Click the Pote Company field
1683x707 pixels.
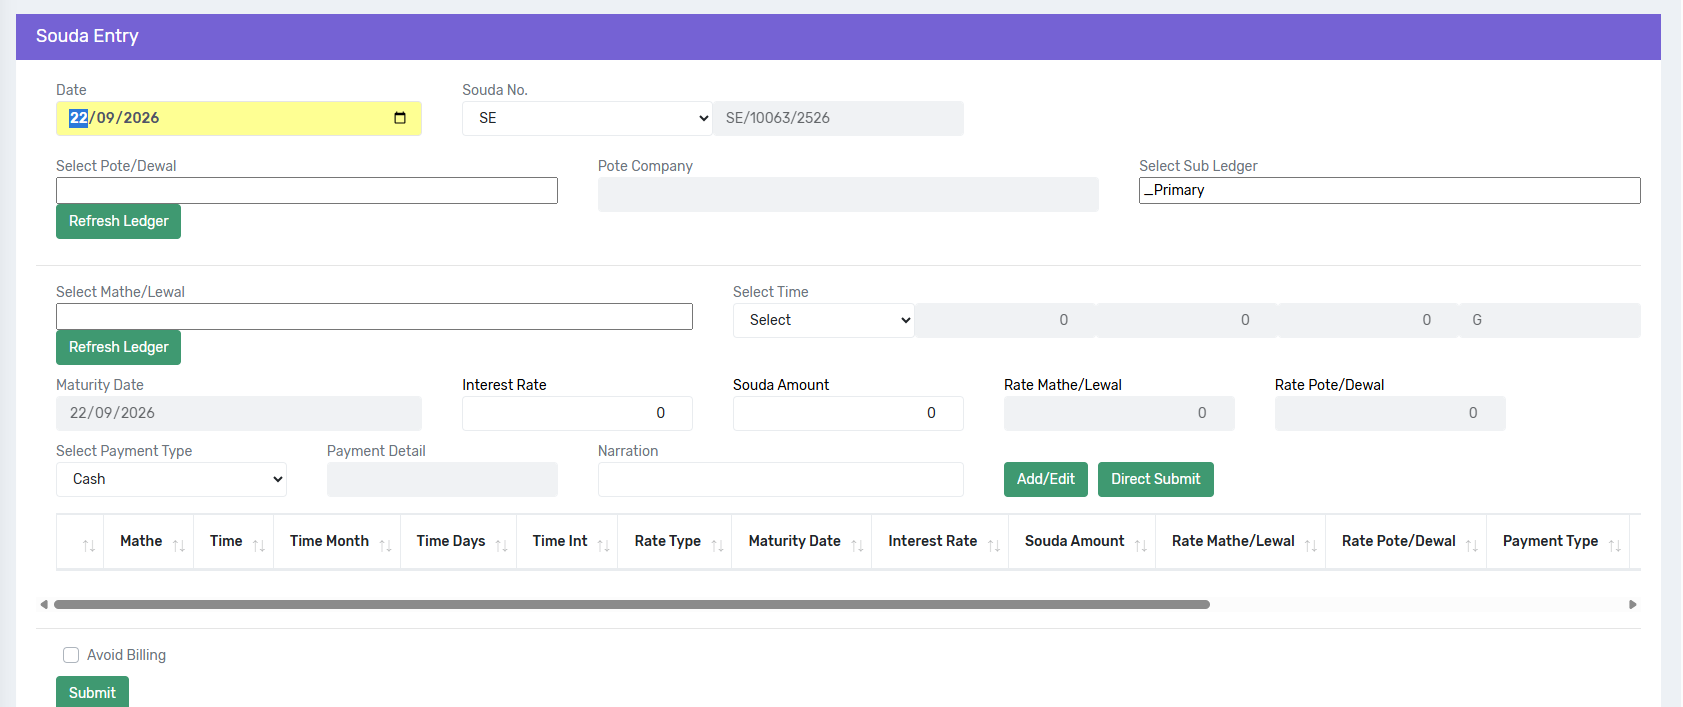click(x=848, y=194)
